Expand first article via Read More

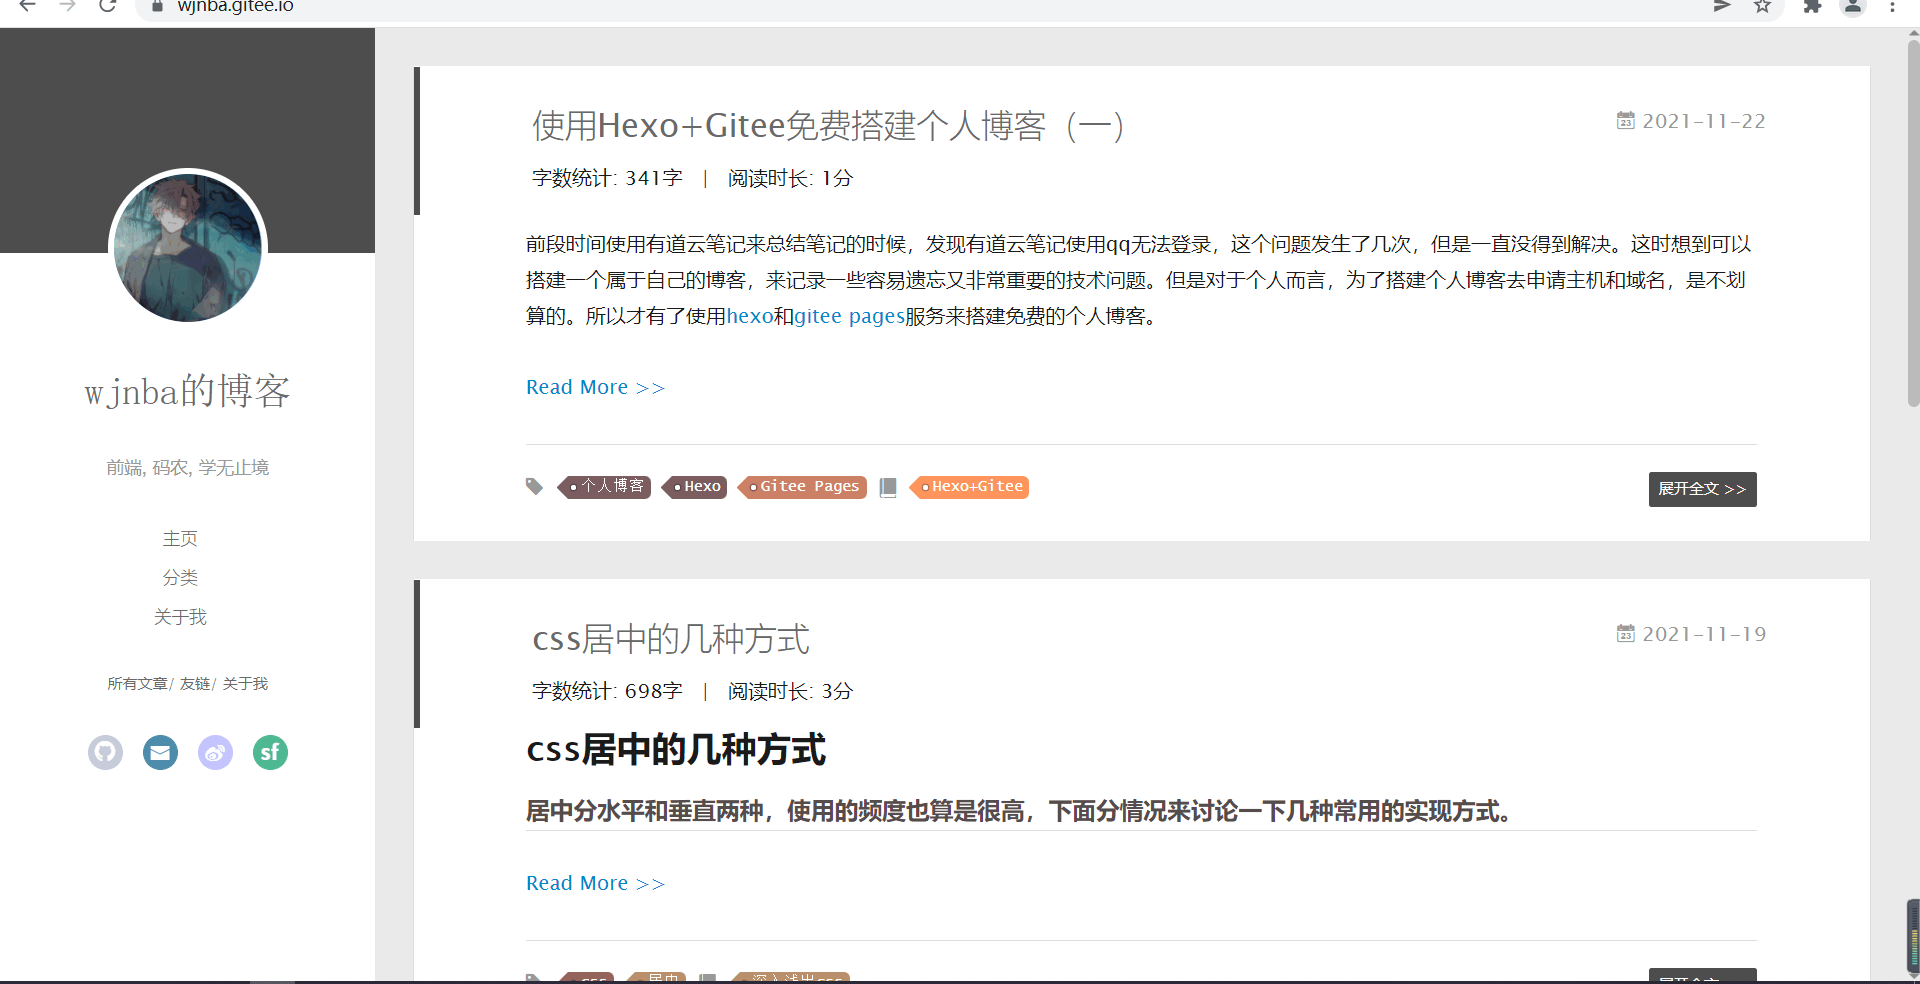595,387
